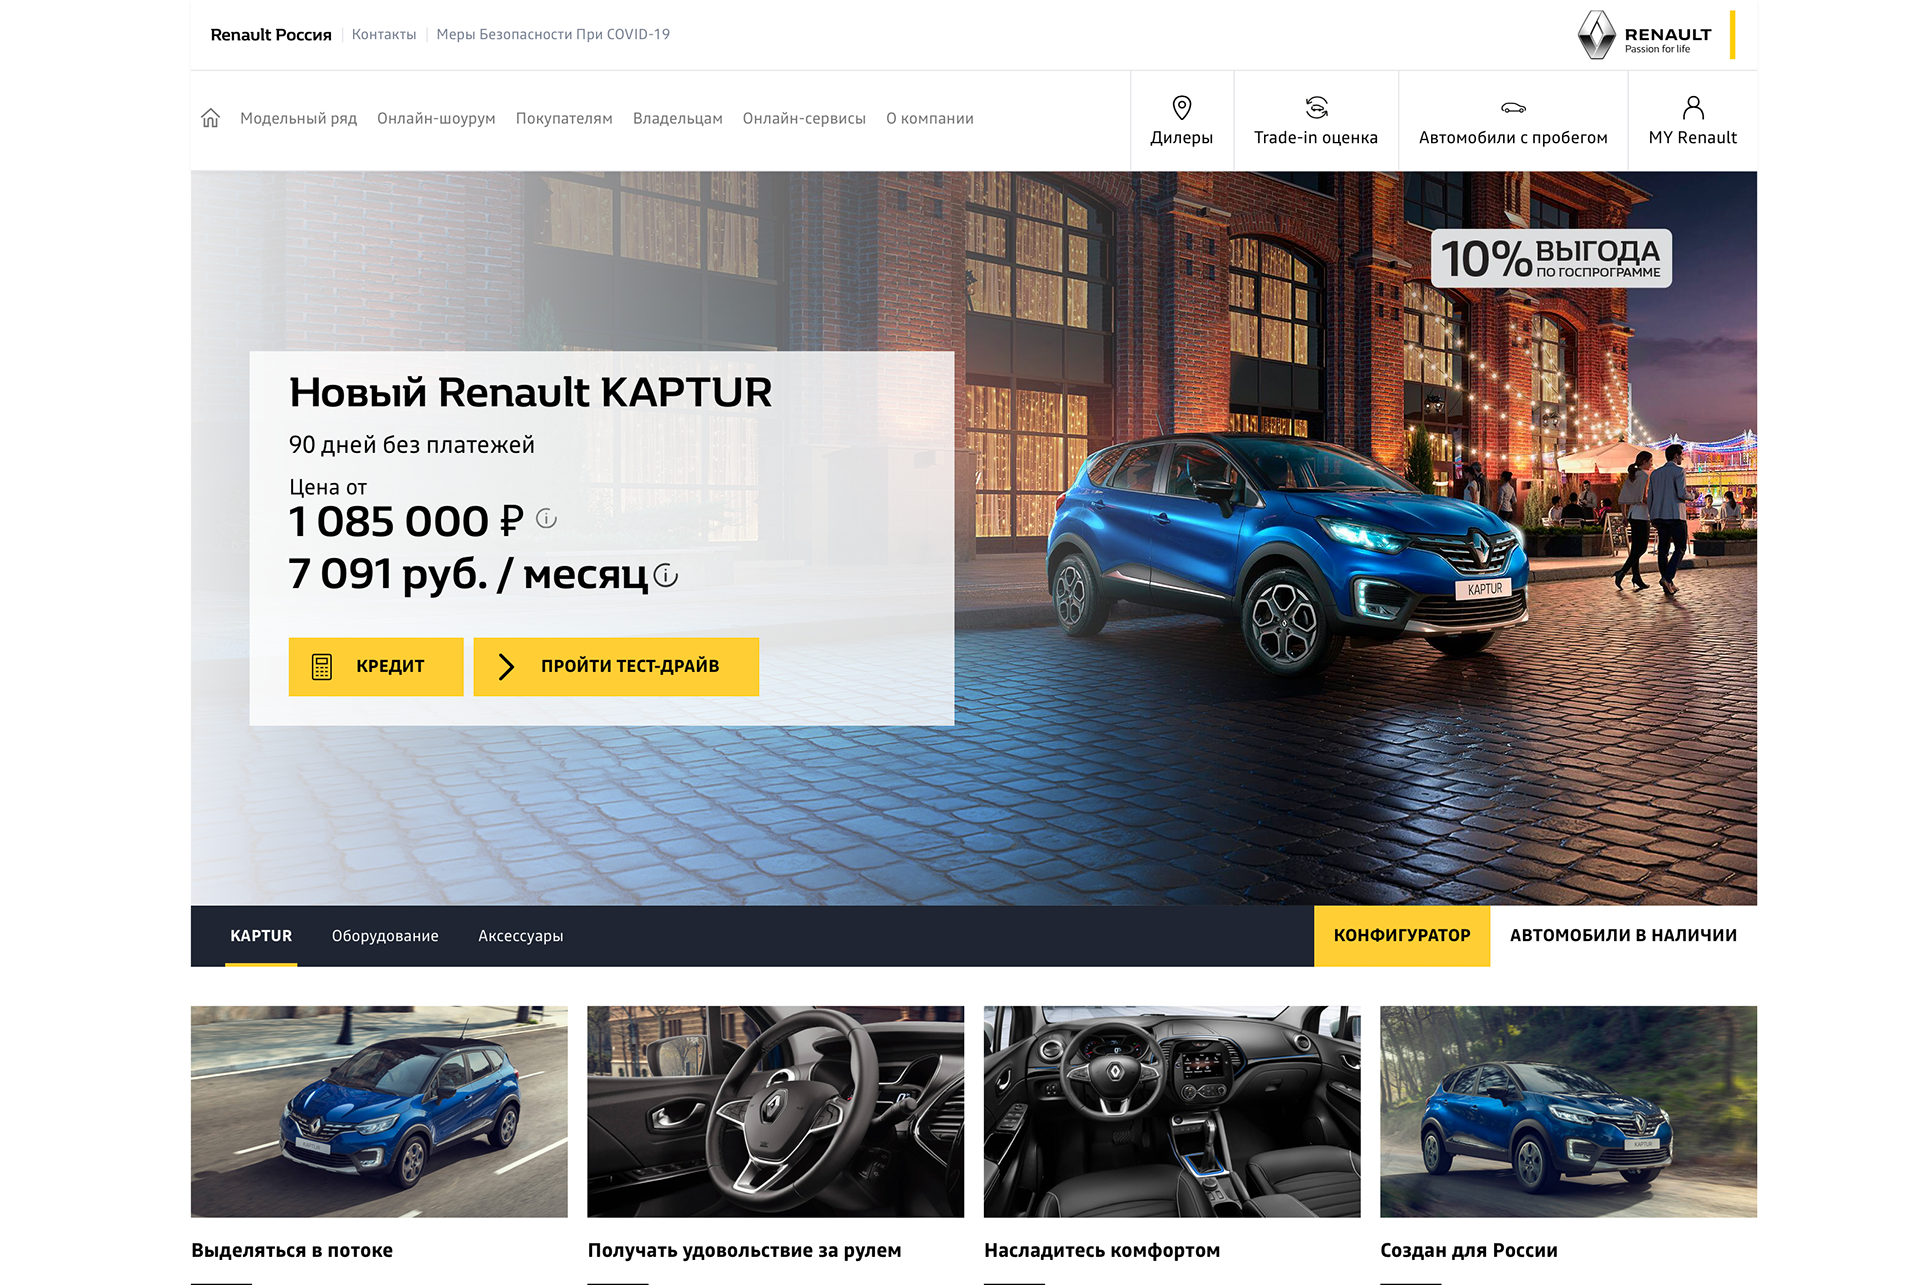Open Dealers via the location pin icon
The height and width of the screenshot is (1285, 1920).
pos(1181,107)
